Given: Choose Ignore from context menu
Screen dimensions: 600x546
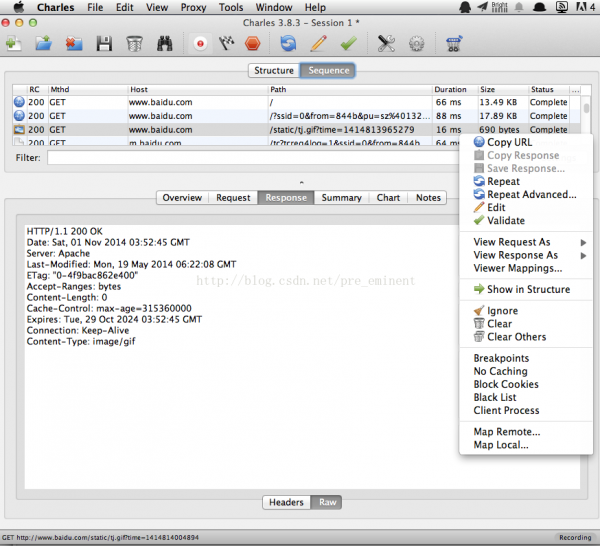Looking at the screenshot, I should tap(526, 311).
